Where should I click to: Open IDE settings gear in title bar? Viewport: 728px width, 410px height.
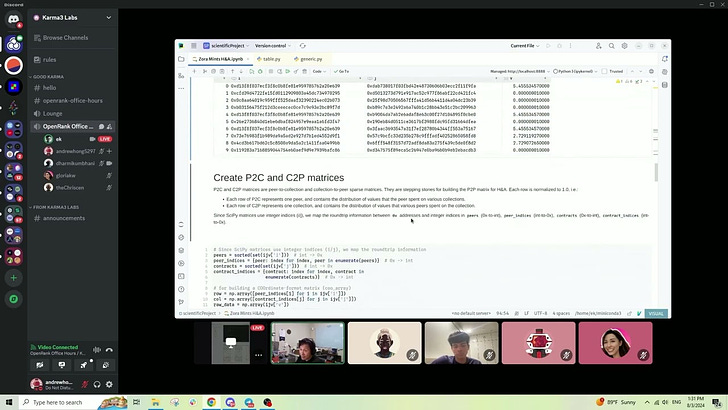(624, 46)
